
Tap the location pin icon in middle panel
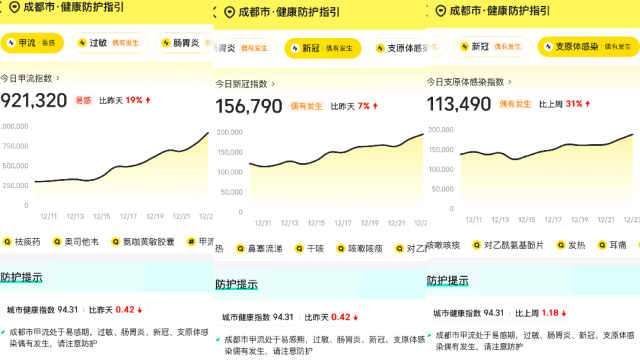(229, 13)
